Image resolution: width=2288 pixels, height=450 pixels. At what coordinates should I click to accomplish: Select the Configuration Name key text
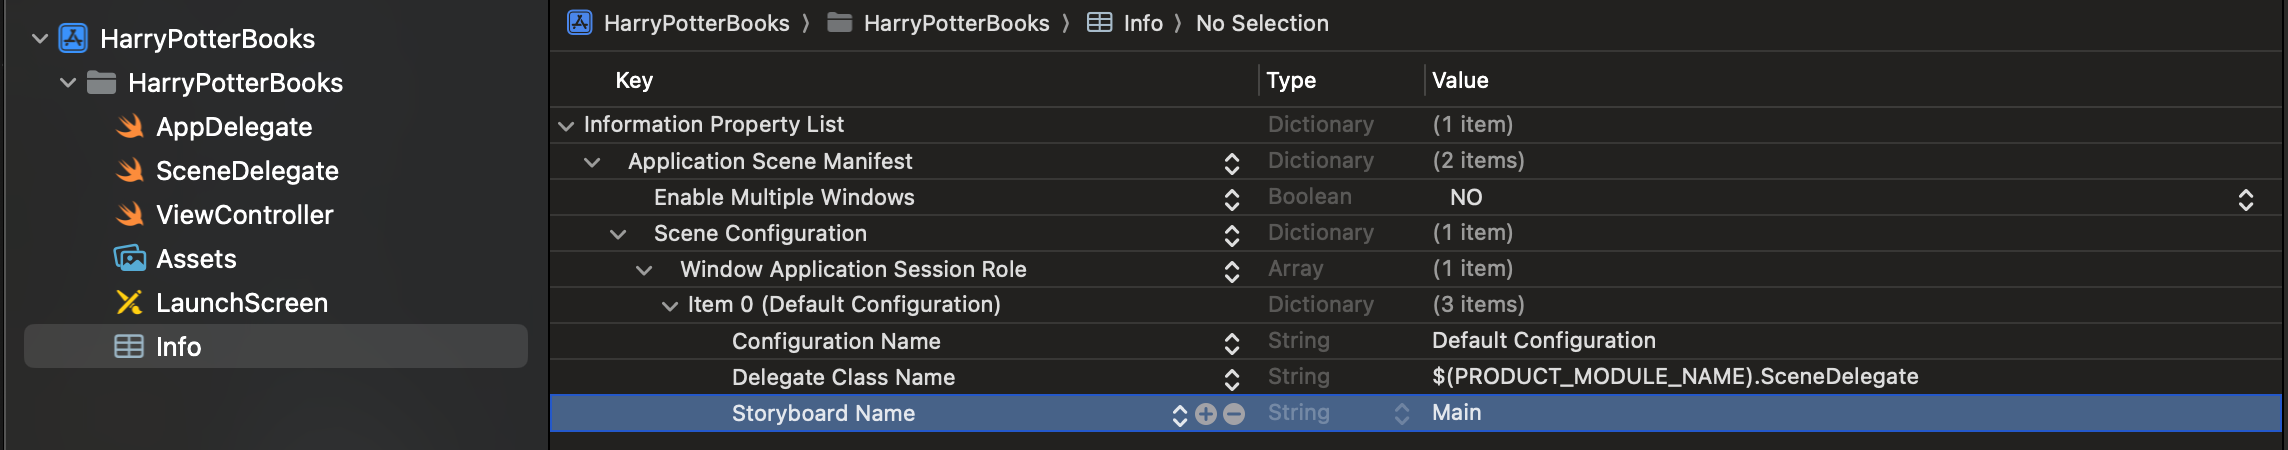(x=836, y=341)
